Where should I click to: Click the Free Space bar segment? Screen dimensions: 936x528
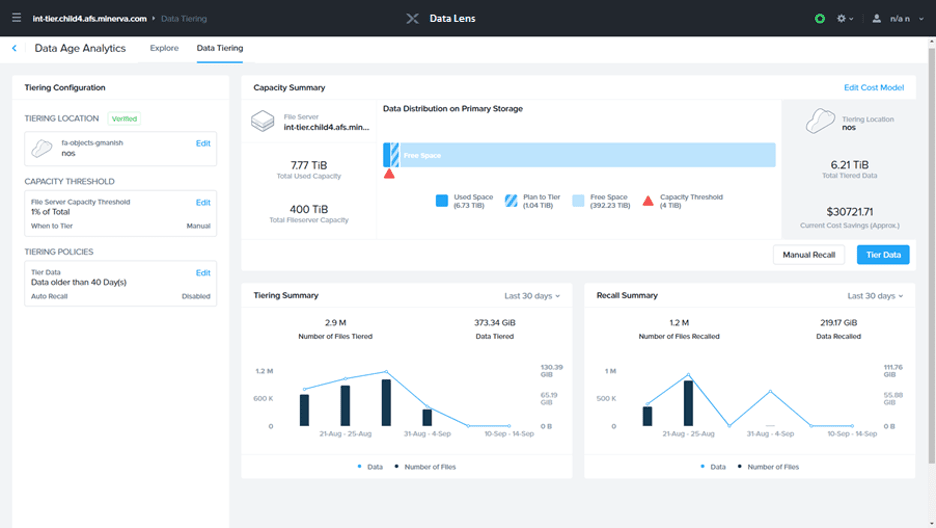coord(590,155)
